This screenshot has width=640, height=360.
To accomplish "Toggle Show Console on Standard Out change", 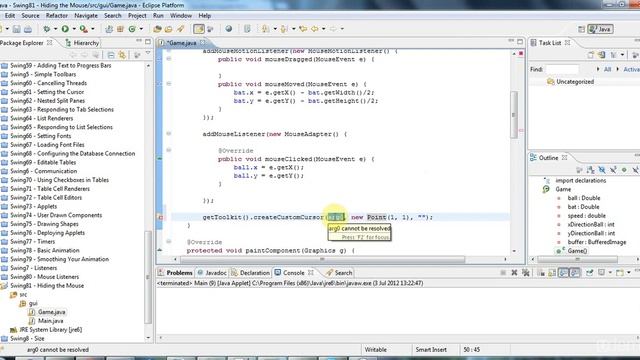I will 563,273.
